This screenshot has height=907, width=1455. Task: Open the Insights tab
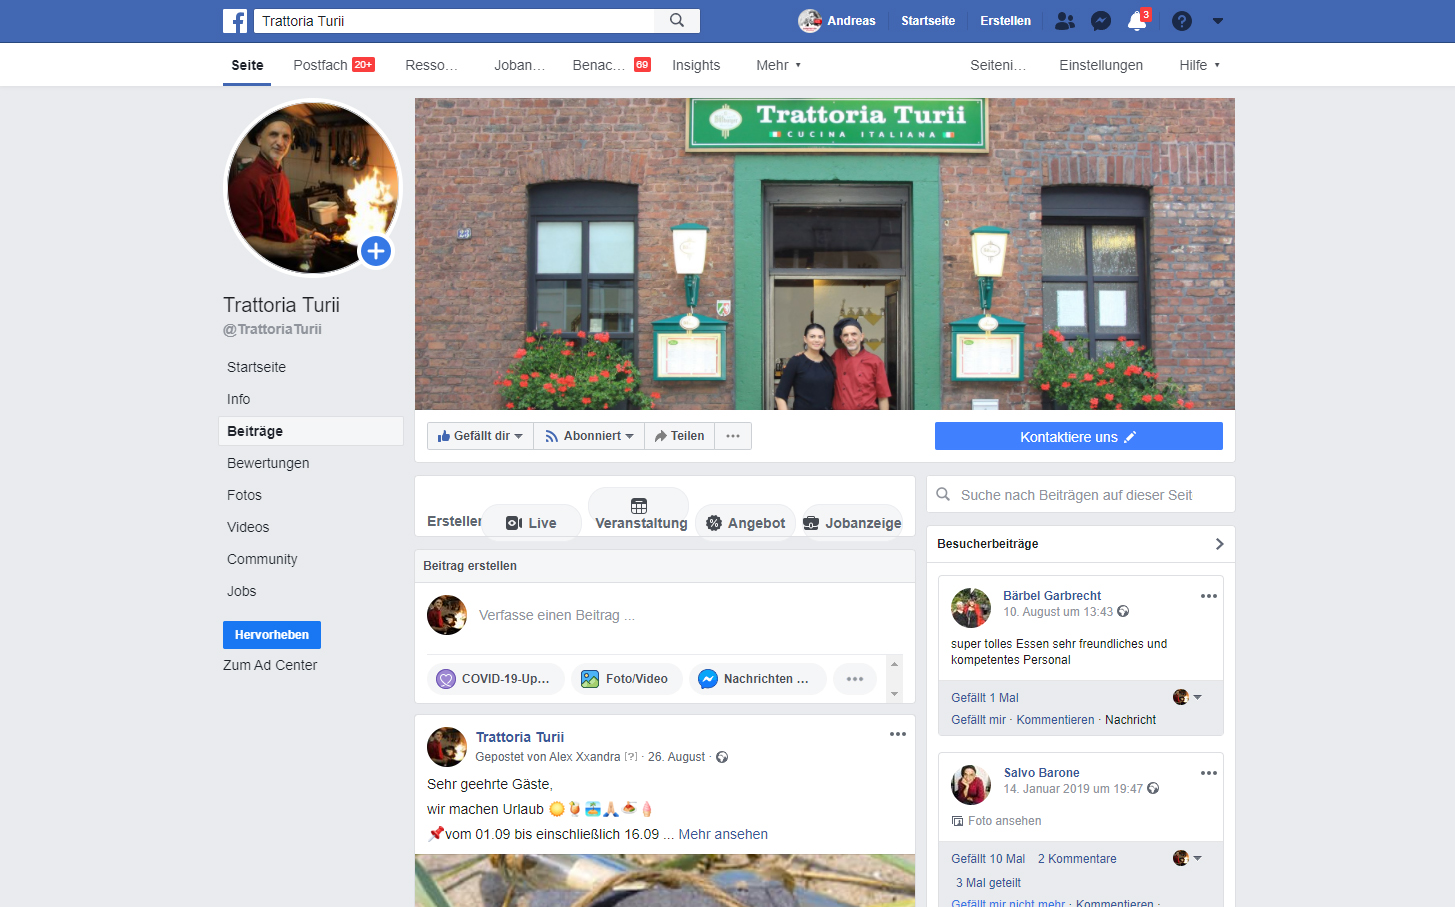(x=696, y=65)
